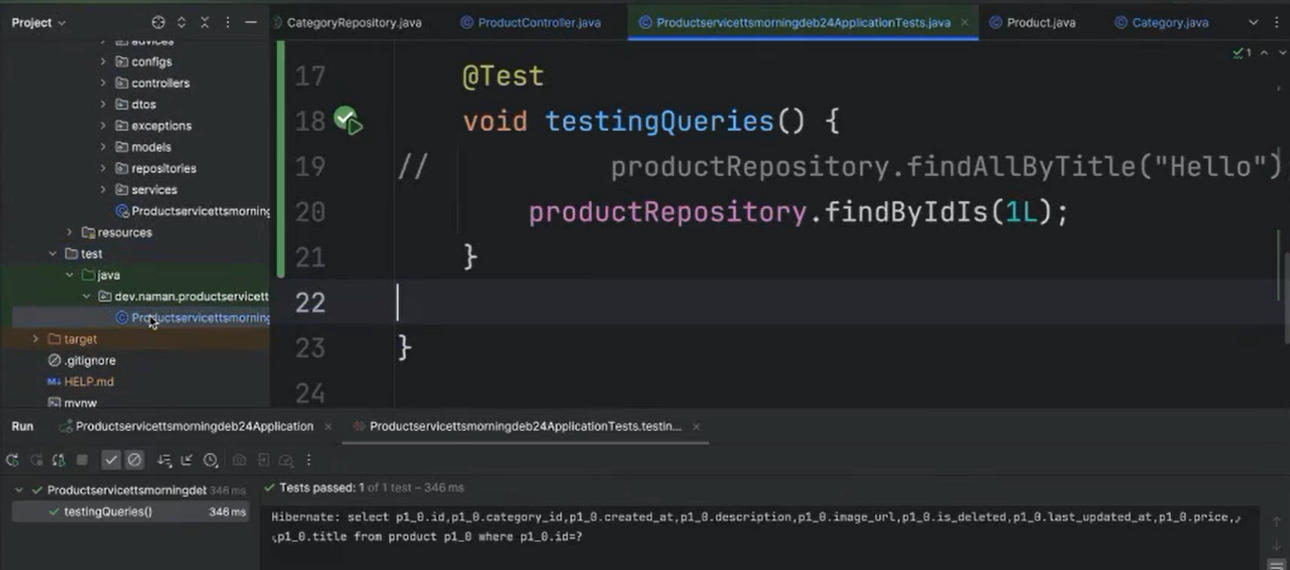Image resolution: width=1290 pixels, height=570 pixels.
Task: Expand the models folder
Action: [103, 147]
